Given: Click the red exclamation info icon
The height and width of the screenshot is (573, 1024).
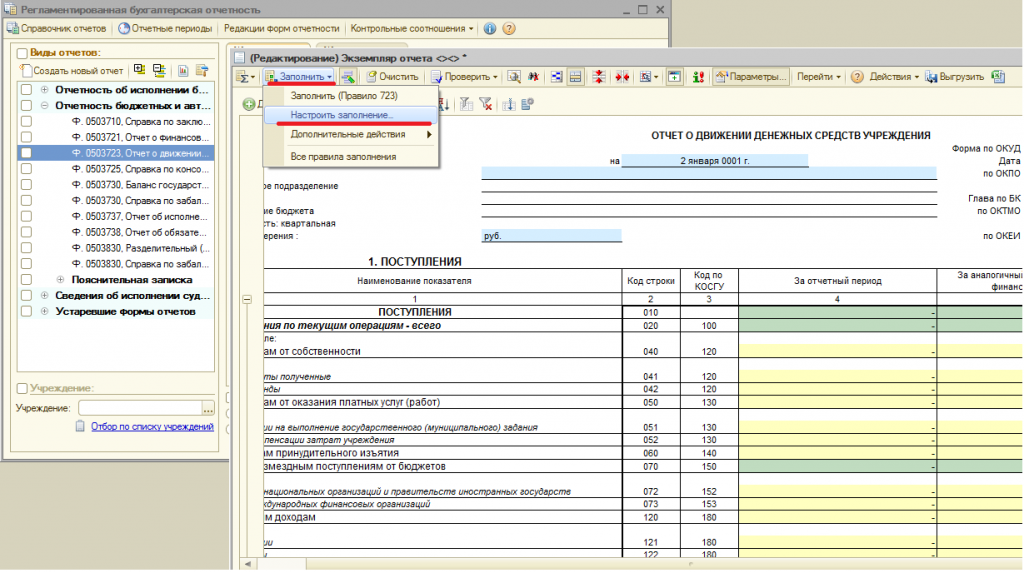Looking at the screenshot, I should coord(698,77).
